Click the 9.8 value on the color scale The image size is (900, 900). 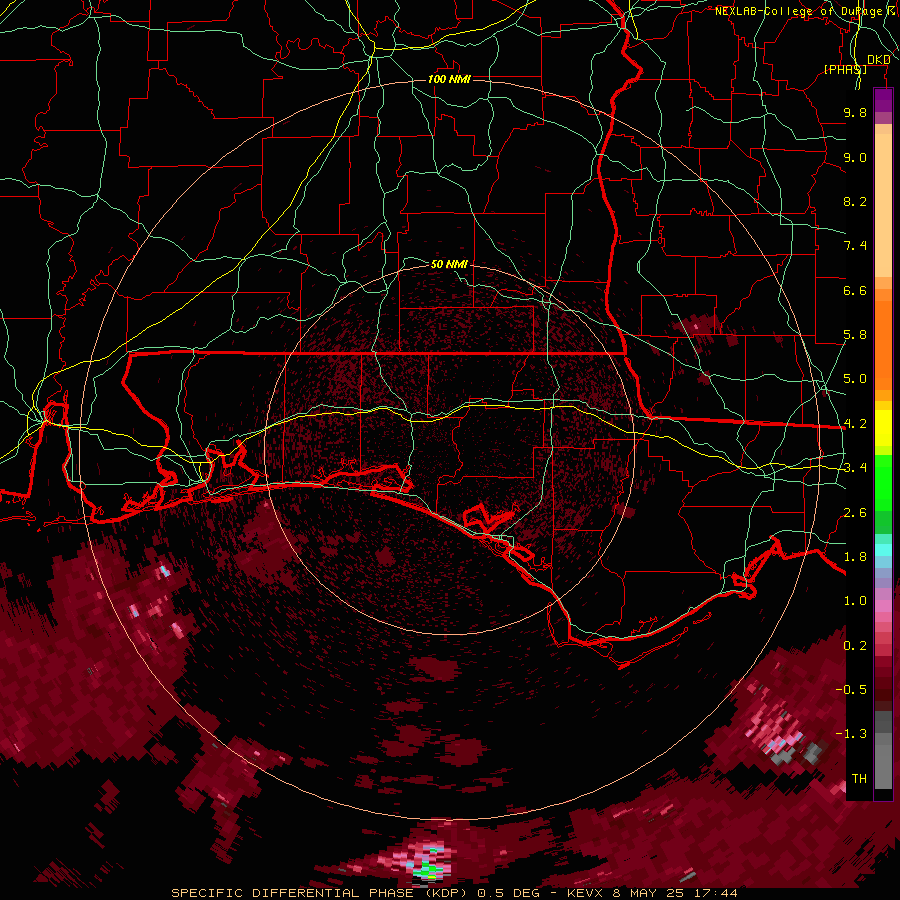coord(855,112)
